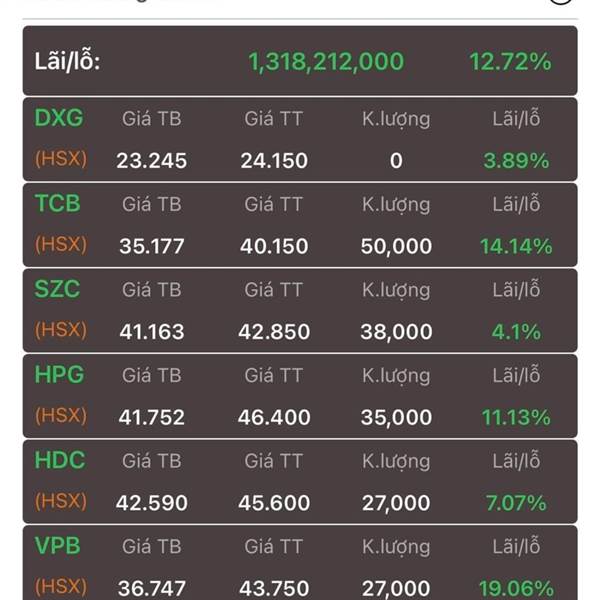Click the HPG K.lượng column header
The width and height of the screenshot is (600, 600).
click(396, 376)
